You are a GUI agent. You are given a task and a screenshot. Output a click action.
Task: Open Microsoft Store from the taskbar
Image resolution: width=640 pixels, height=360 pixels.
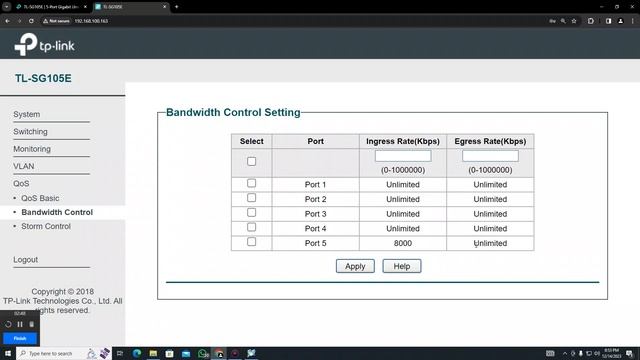[x=169, y=353]
